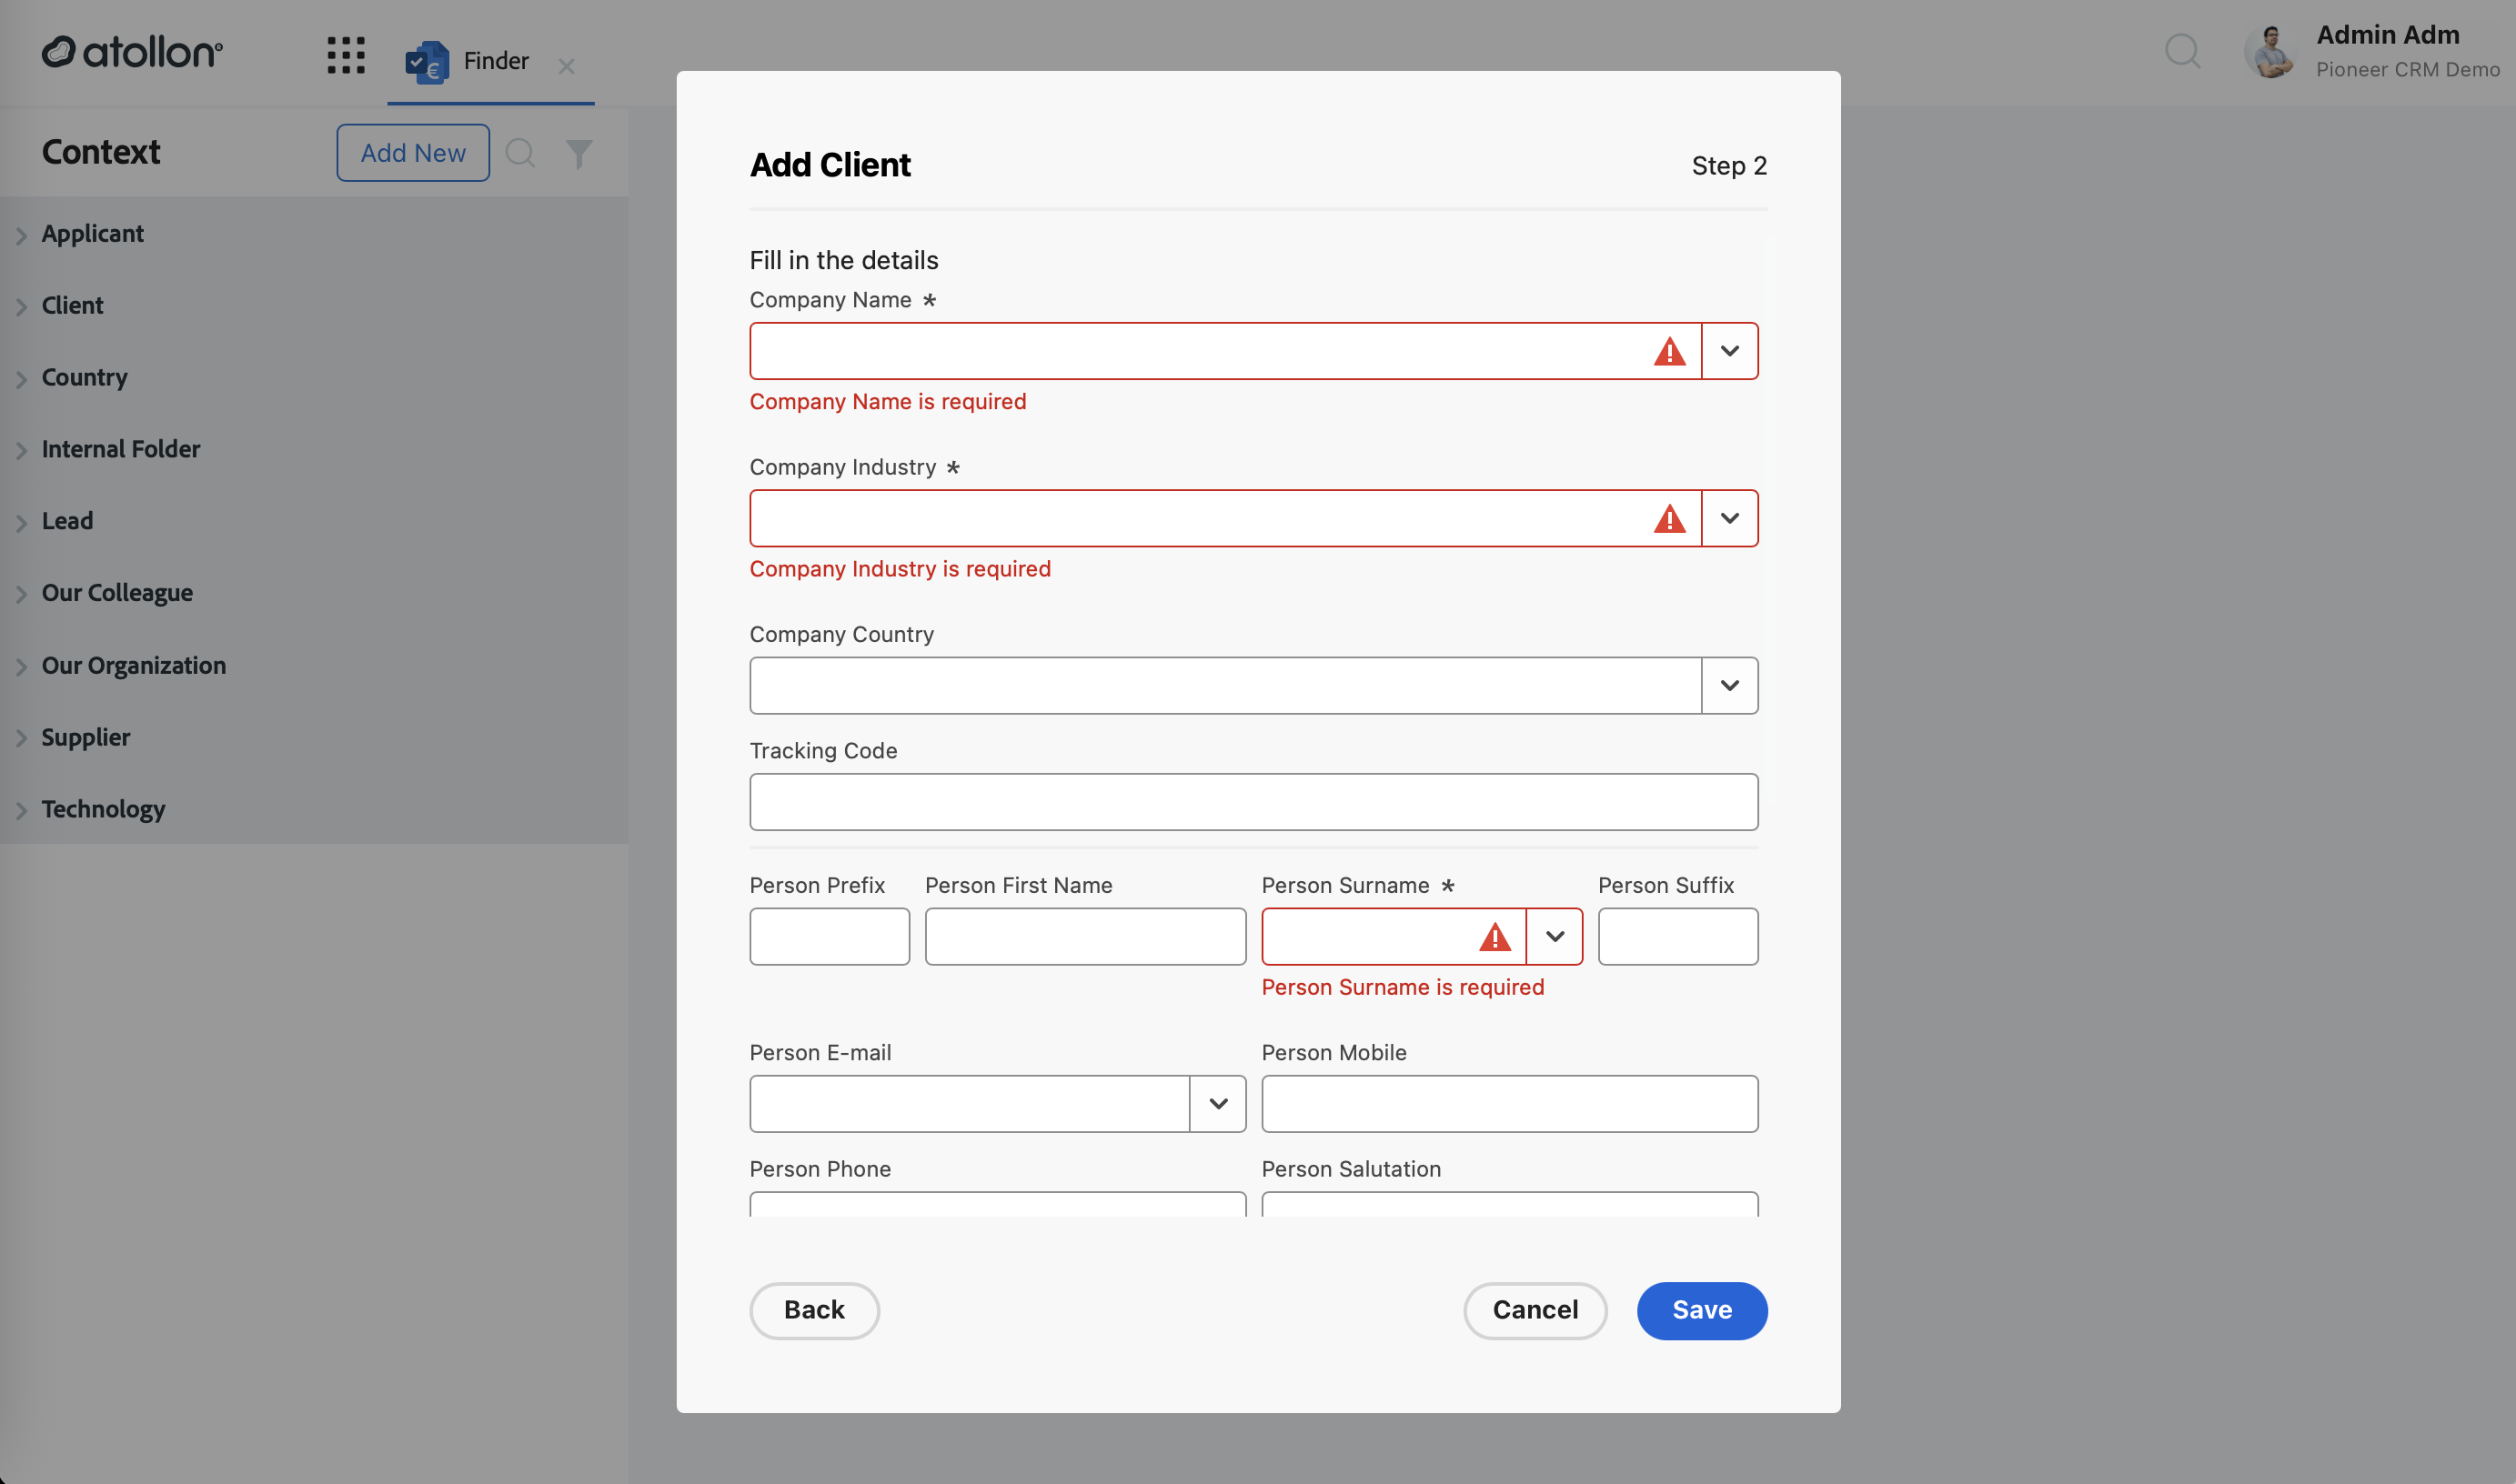Open the Company Name dropdown arrow
This screenshot has height=1484, width=2516.
[x=1729, y=351]
